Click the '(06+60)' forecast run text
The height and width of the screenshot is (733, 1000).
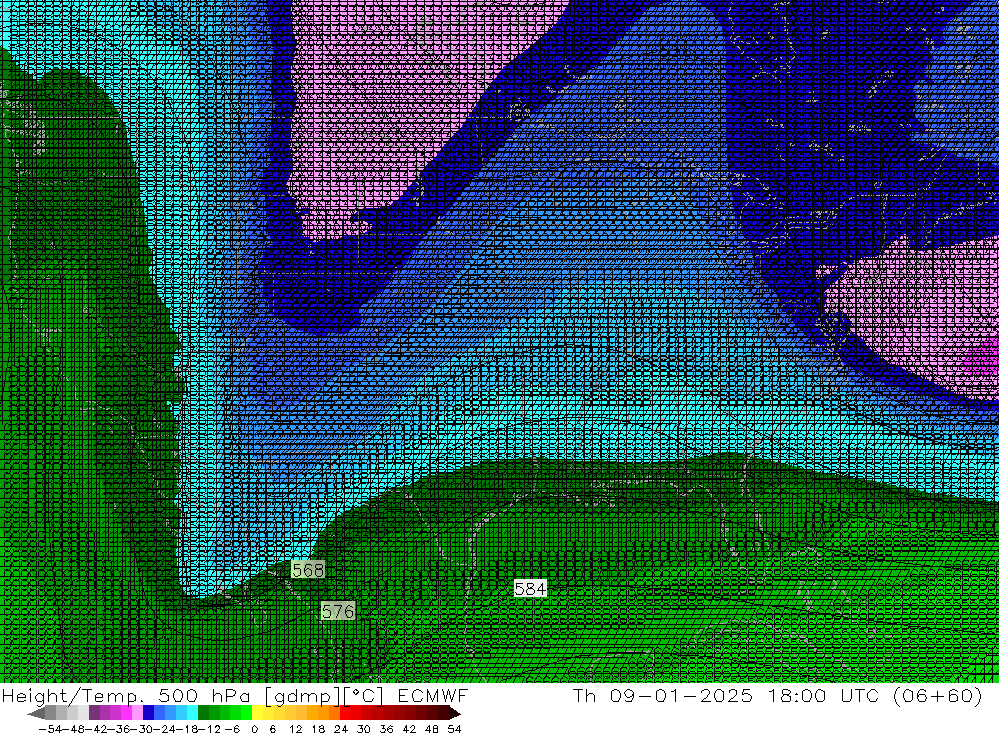[x=938, y=696]
